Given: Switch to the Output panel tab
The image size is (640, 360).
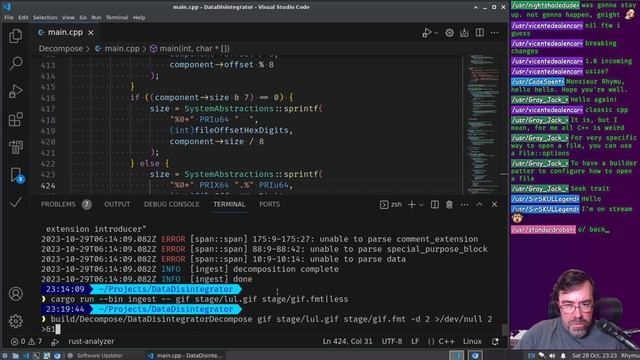Looking at the screenshot, I should tap(117, 204).
